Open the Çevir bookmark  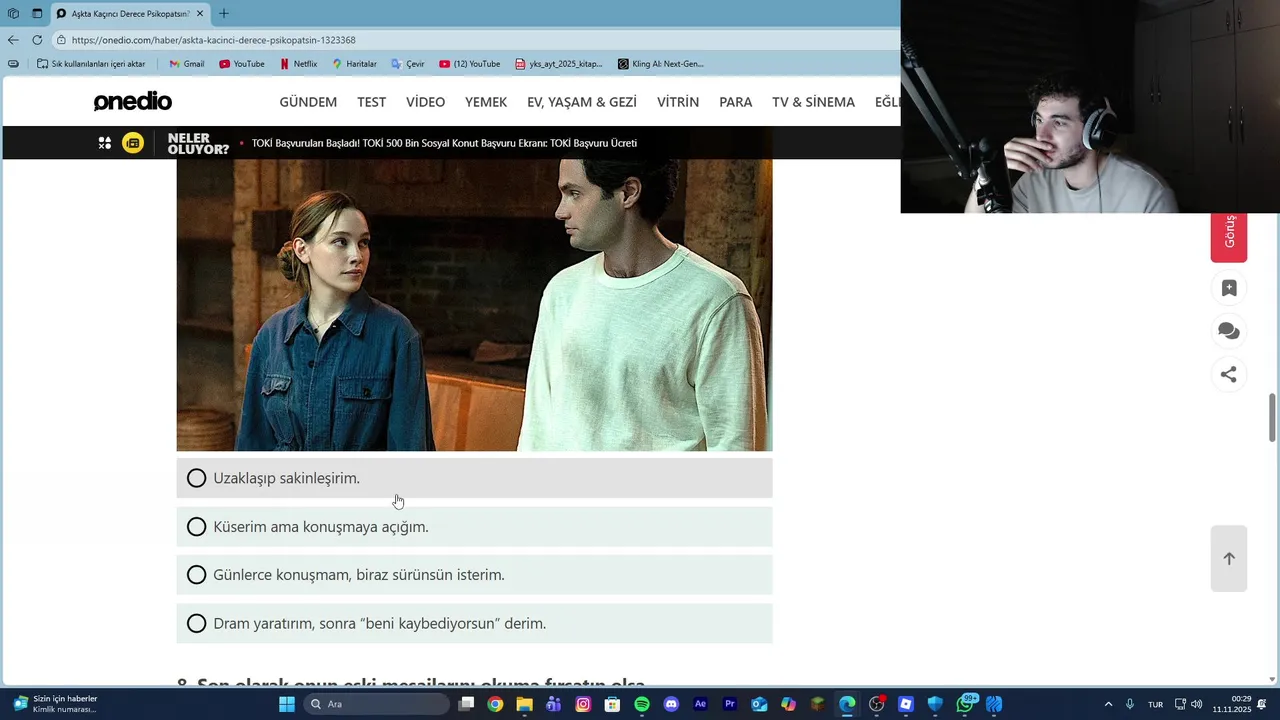coord(408,64)
